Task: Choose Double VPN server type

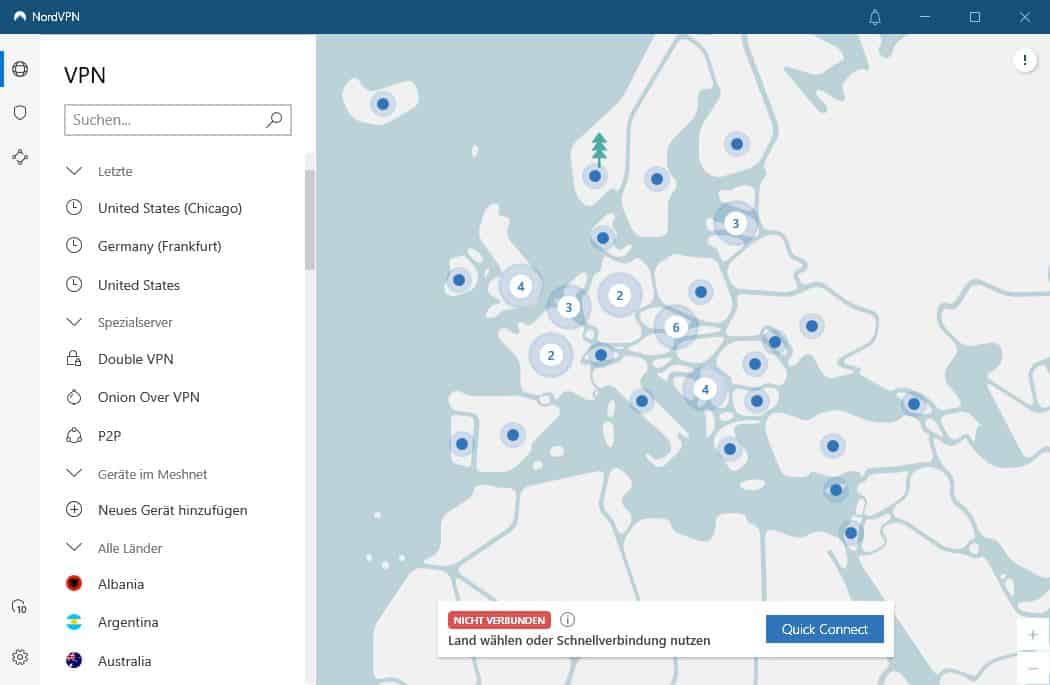Action: coord(135,359)
